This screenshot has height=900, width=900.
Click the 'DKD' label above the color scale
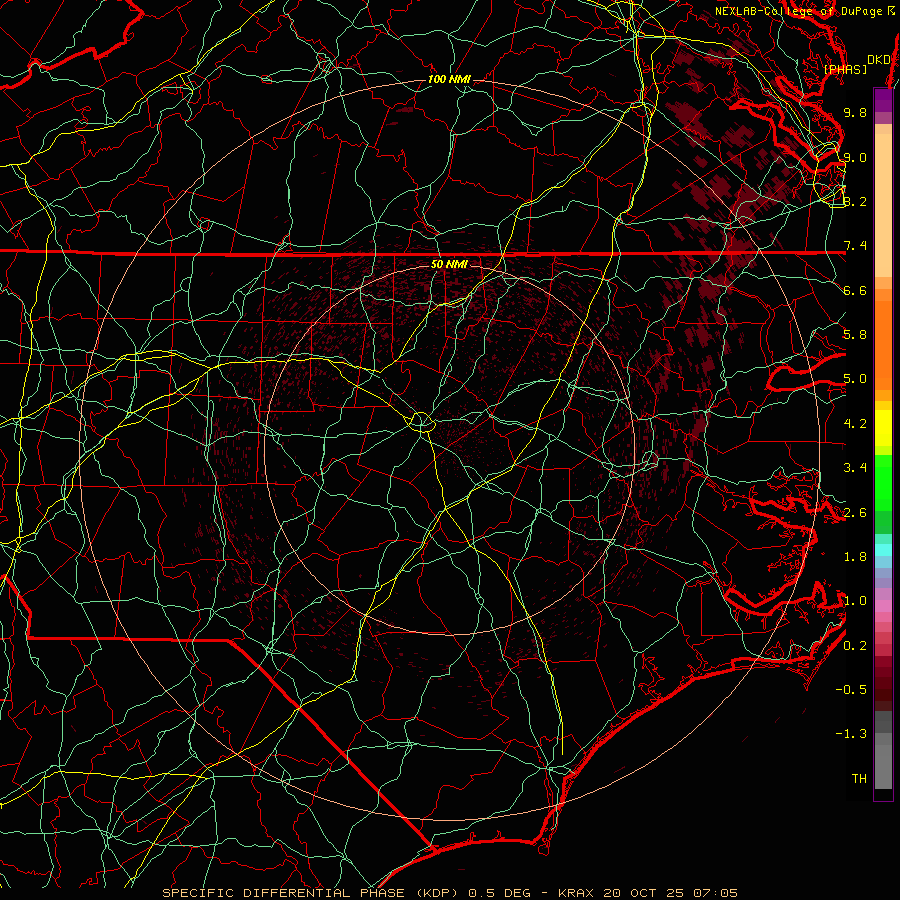(x=878, y=60)
